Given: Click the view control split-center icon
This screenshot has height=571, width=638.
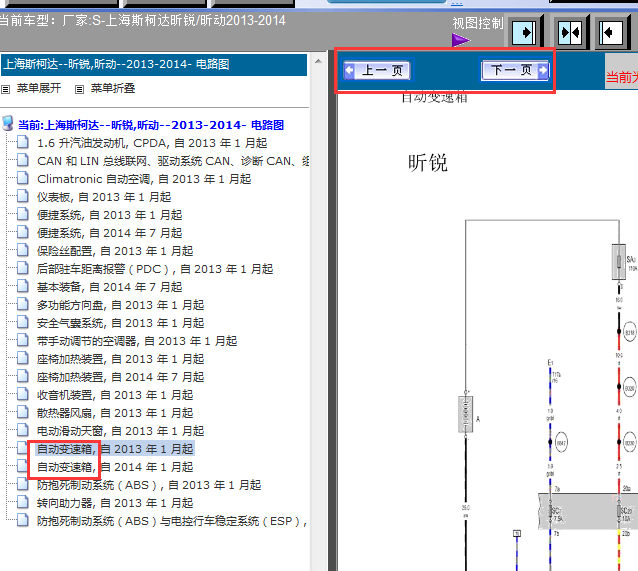Looking at the screenshot, I should (x=570, y=33).
